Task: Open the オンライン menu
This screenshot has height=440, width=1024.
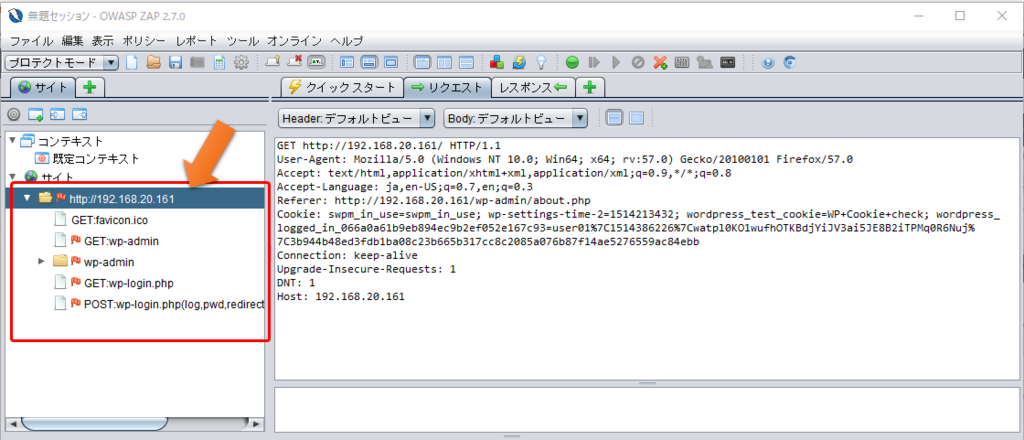Action: [295, 40]
